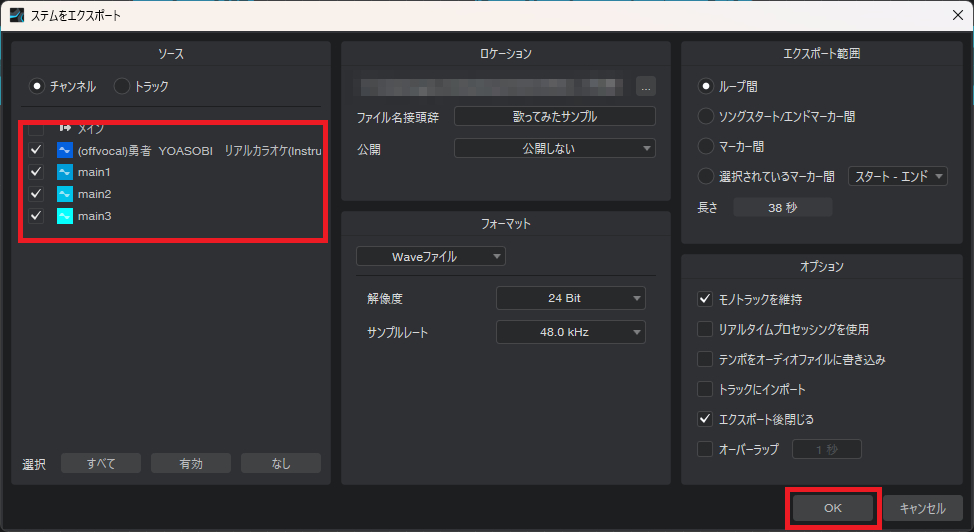Click the Studio One logo icon in title bar
This screenshot has width=974, height=532.
click(17, 15)
